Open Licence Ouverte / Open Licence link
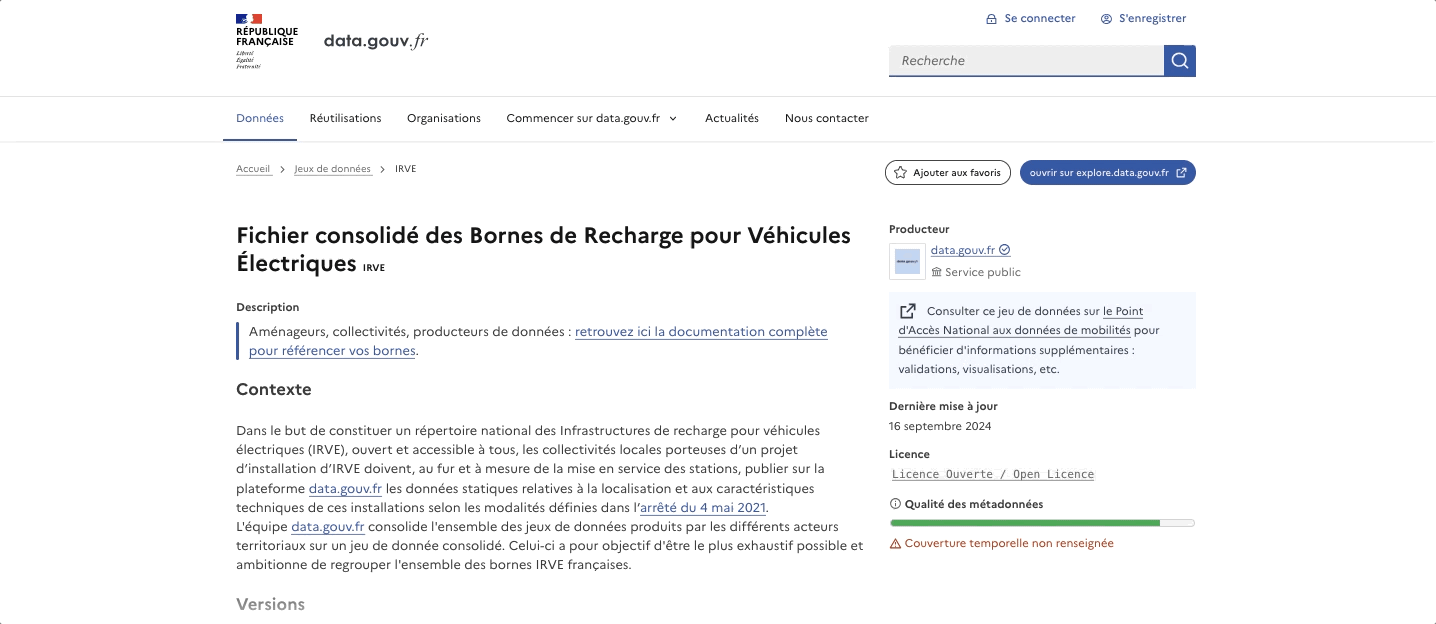 [993, 474]
